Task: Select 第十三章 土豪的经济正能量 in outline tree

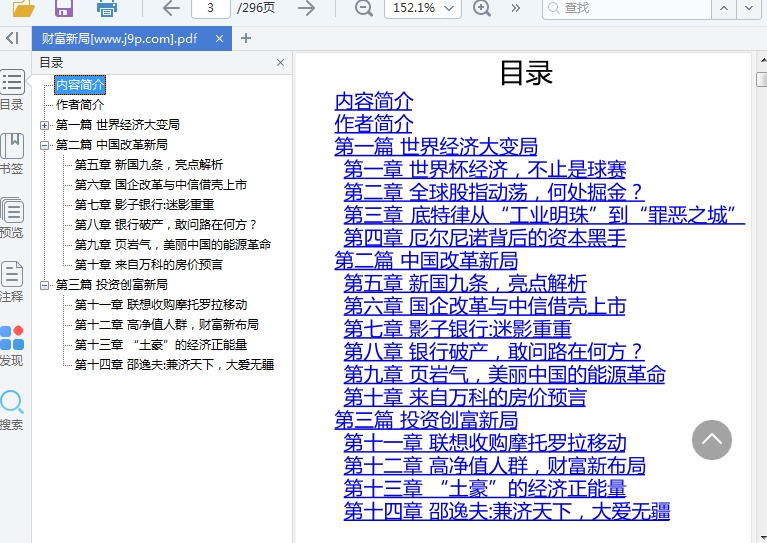Action: (161, 345)
